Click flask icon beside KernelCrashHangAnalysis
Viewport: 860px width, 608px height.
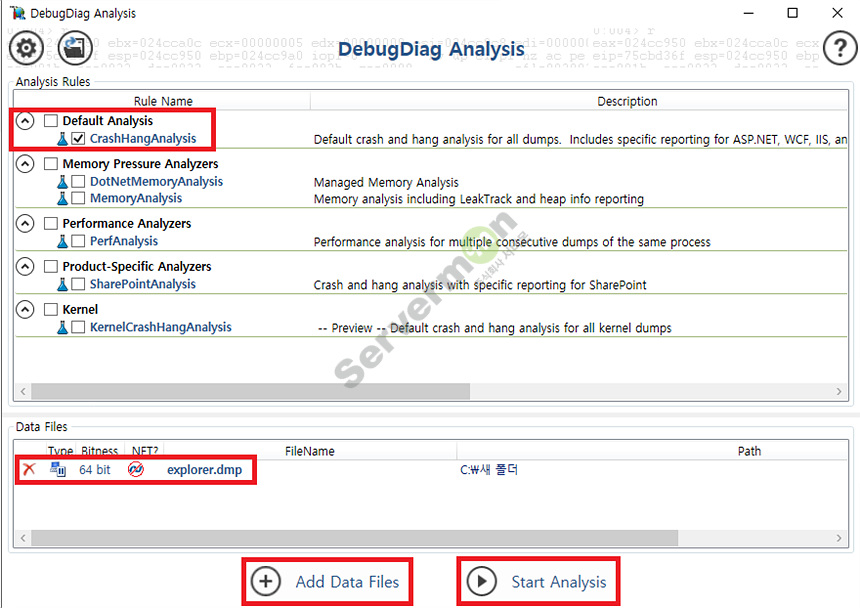coord(63,327)
